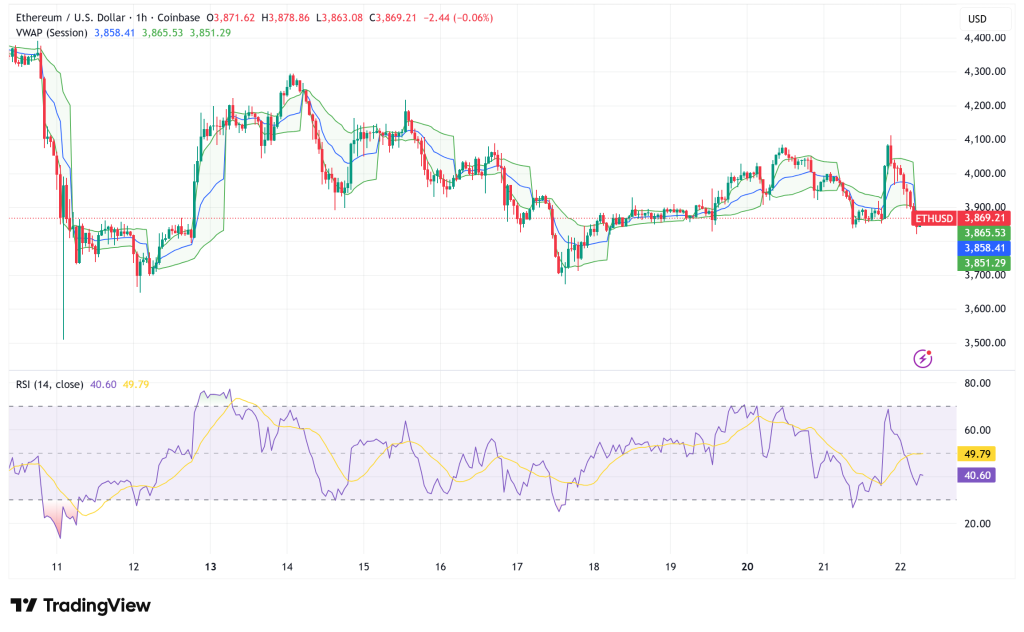
Task: Click the green 3,851.29 VWAP price tag
Action: [985, 263]
